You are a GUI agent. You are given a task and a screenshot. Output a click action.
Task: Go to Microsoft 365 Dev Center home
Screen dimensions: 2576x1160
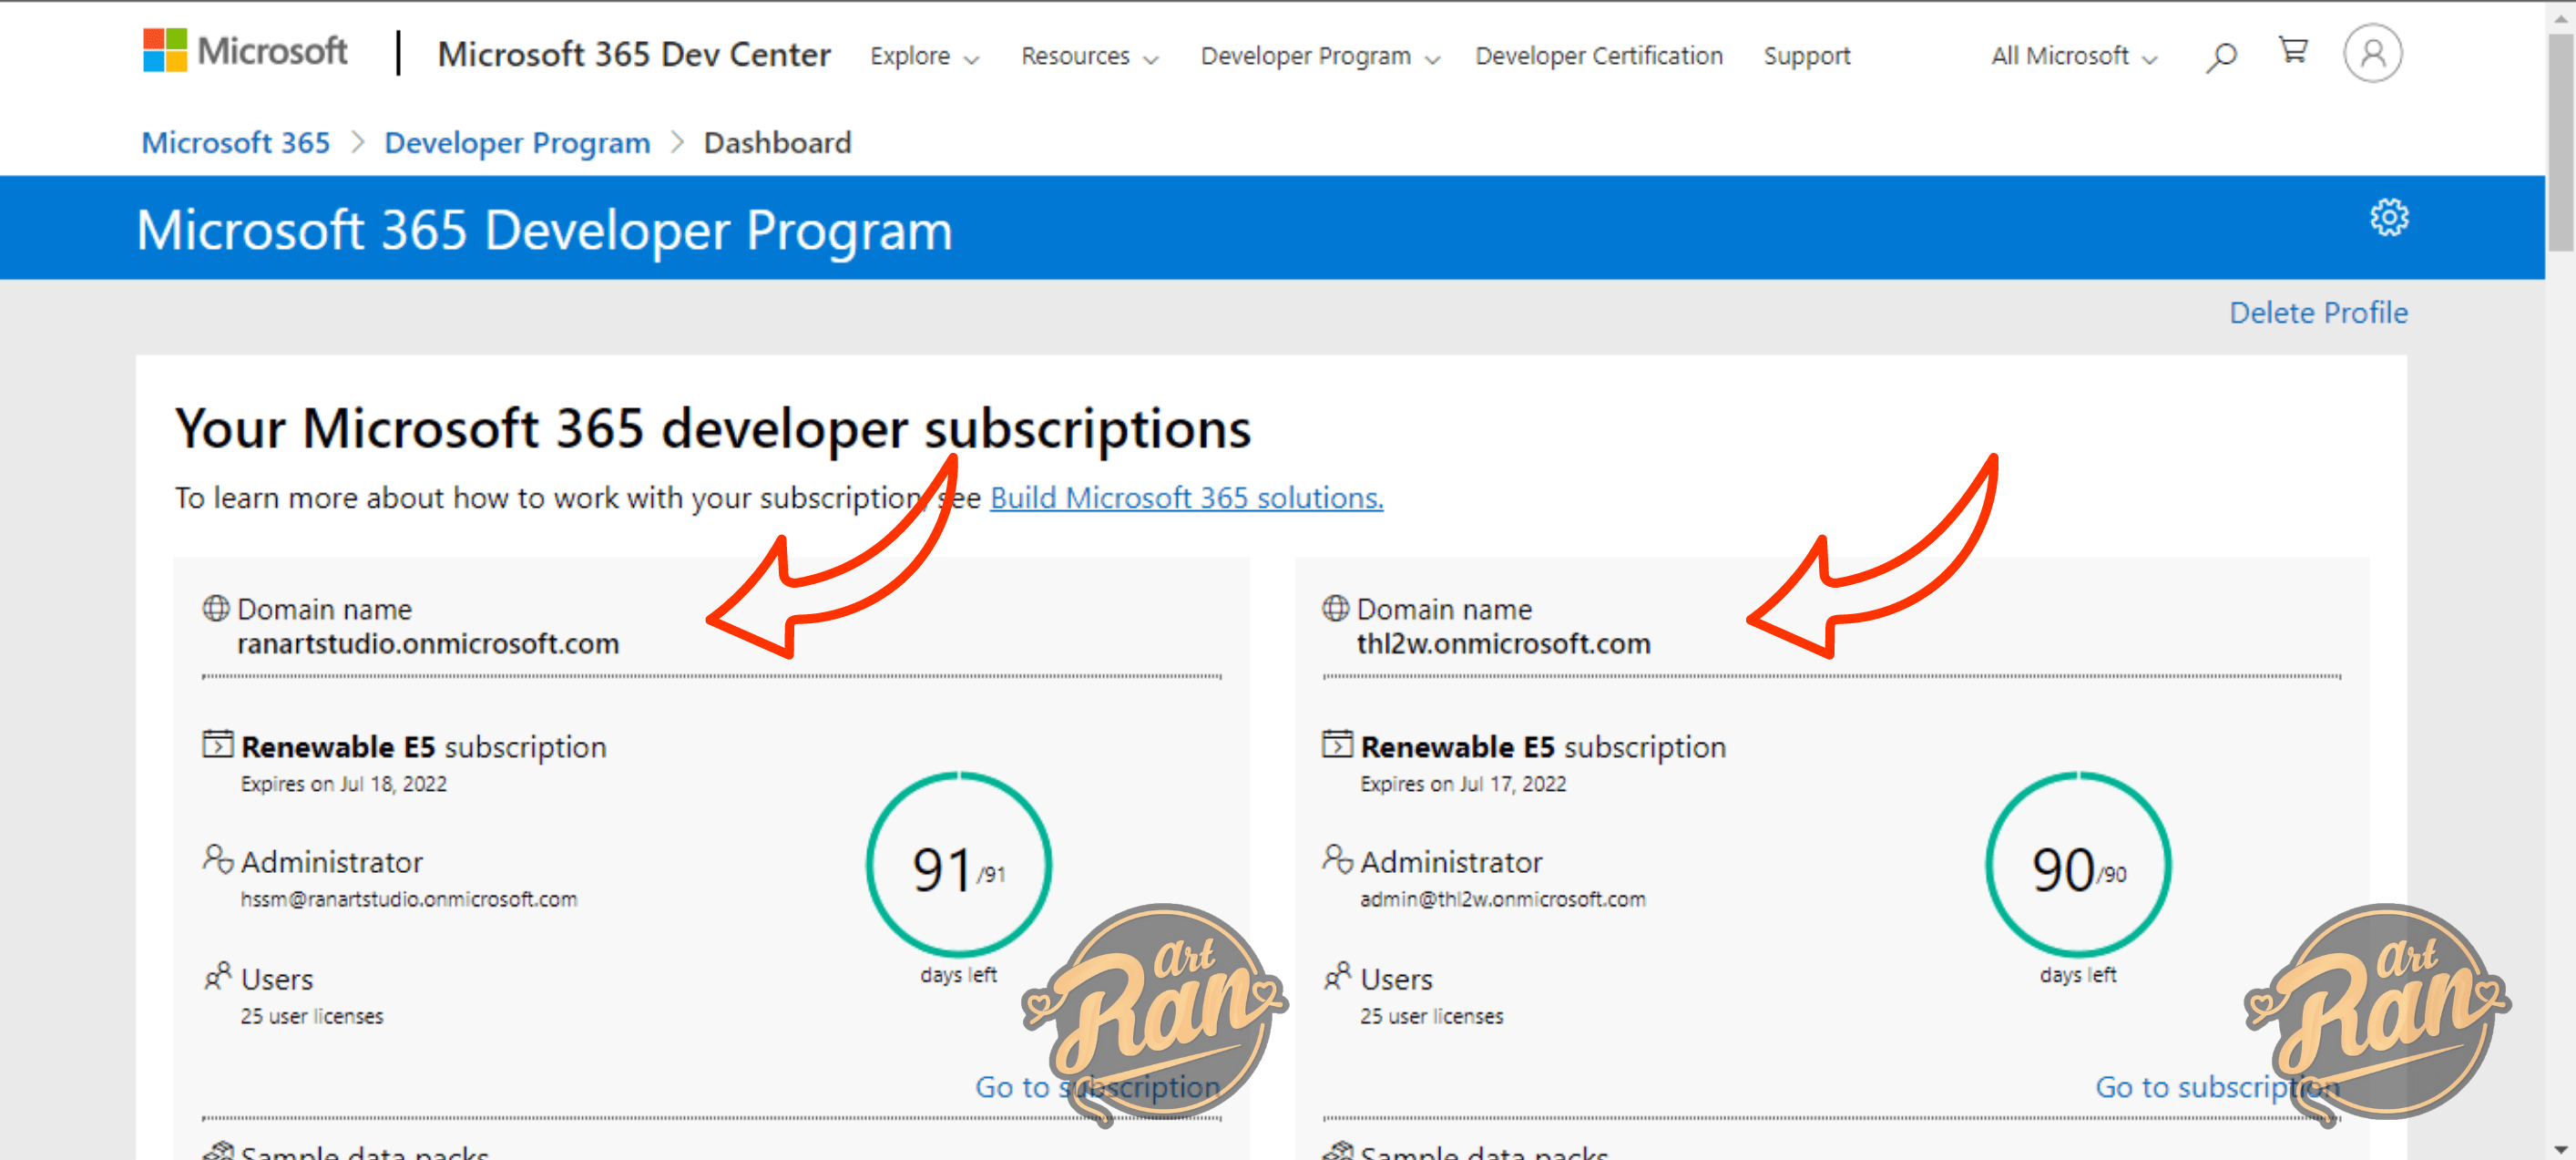634,54
